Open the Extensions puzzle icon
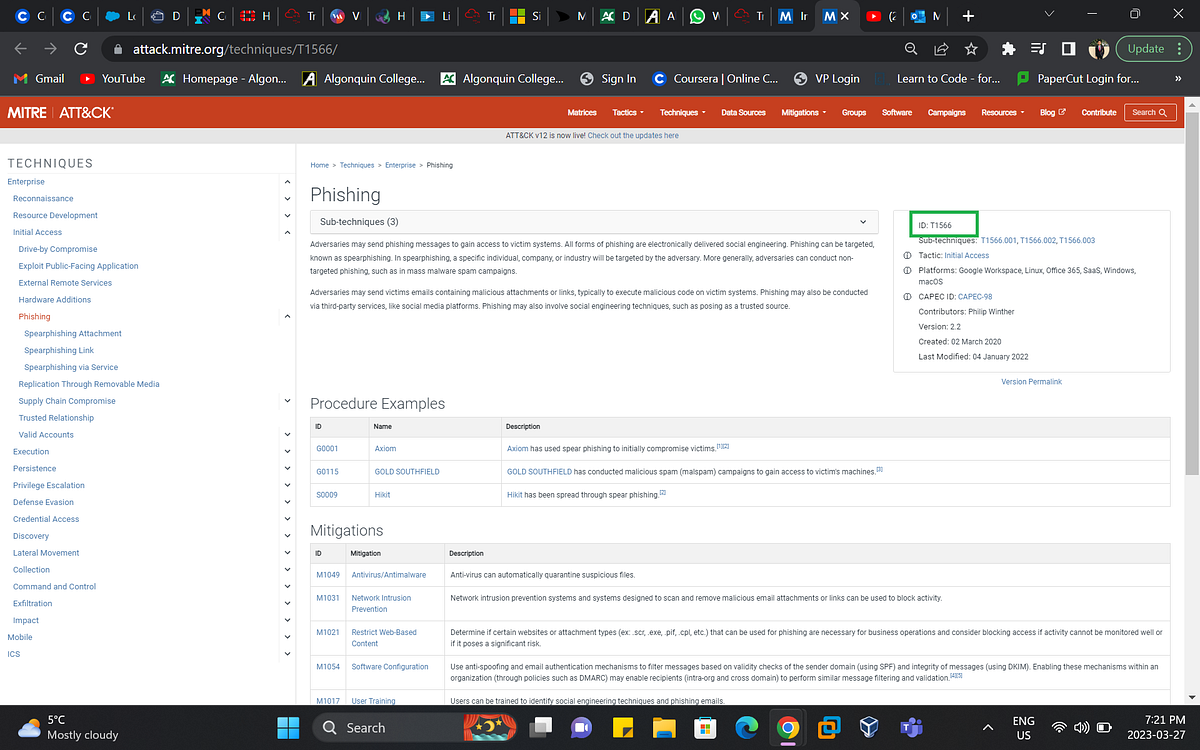This screenshot has height=750, width=1200. coord(1008,47)
